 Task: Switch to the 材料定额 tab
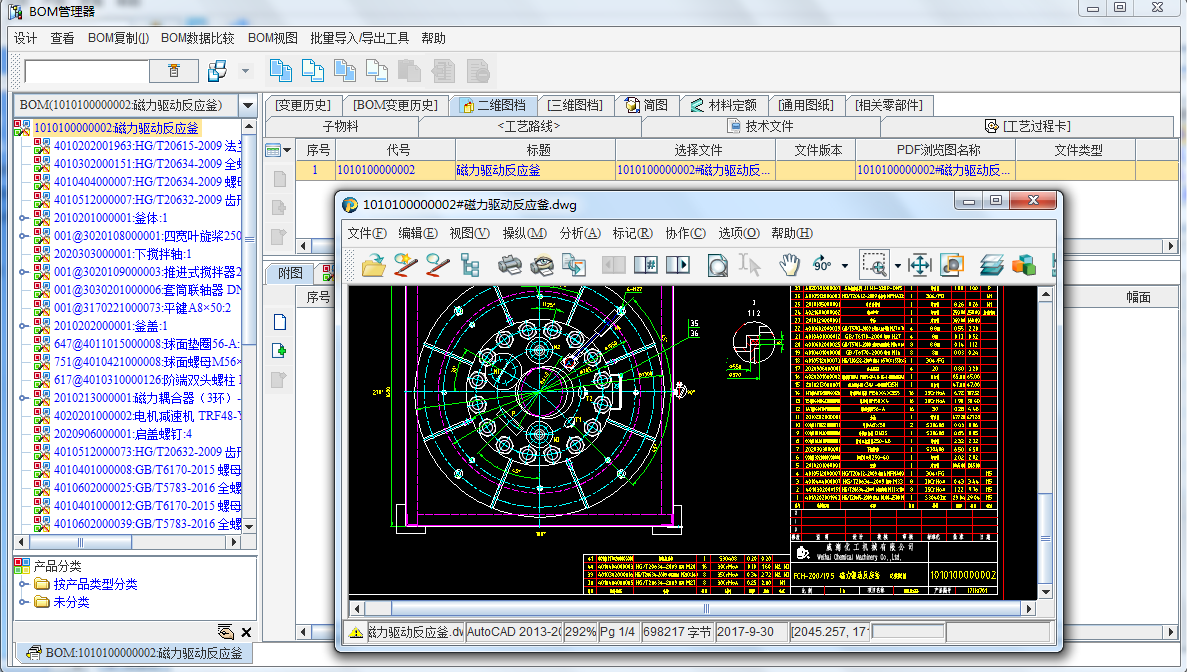tap(723, 105)
